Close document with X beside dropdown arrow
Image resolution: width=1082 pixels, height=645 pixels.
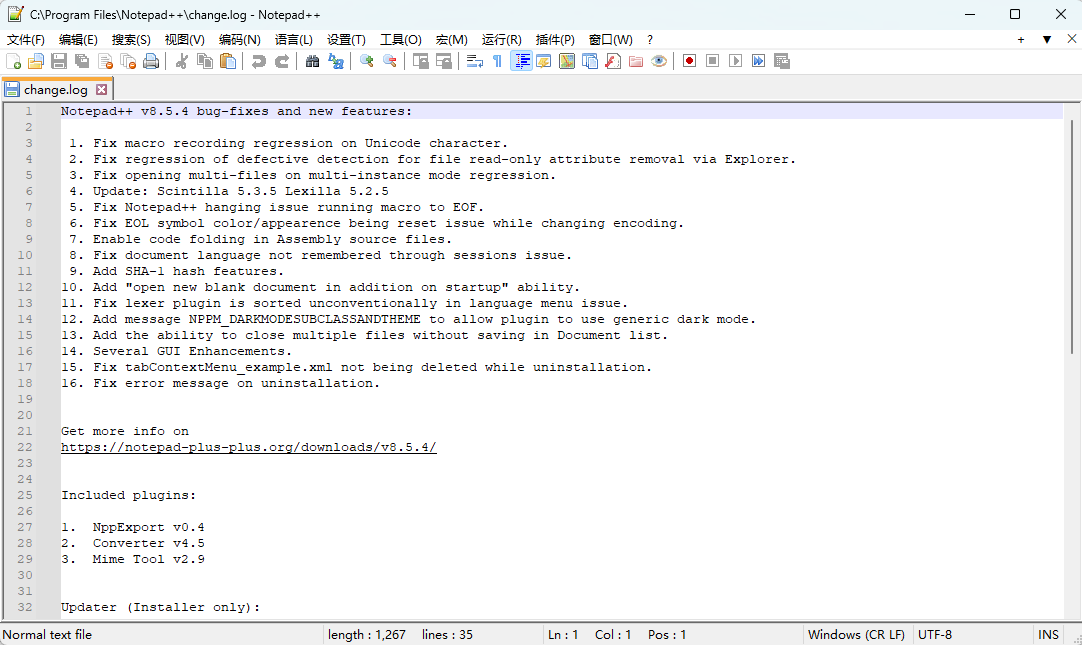pyautogui.click(x=1072, y=39)
